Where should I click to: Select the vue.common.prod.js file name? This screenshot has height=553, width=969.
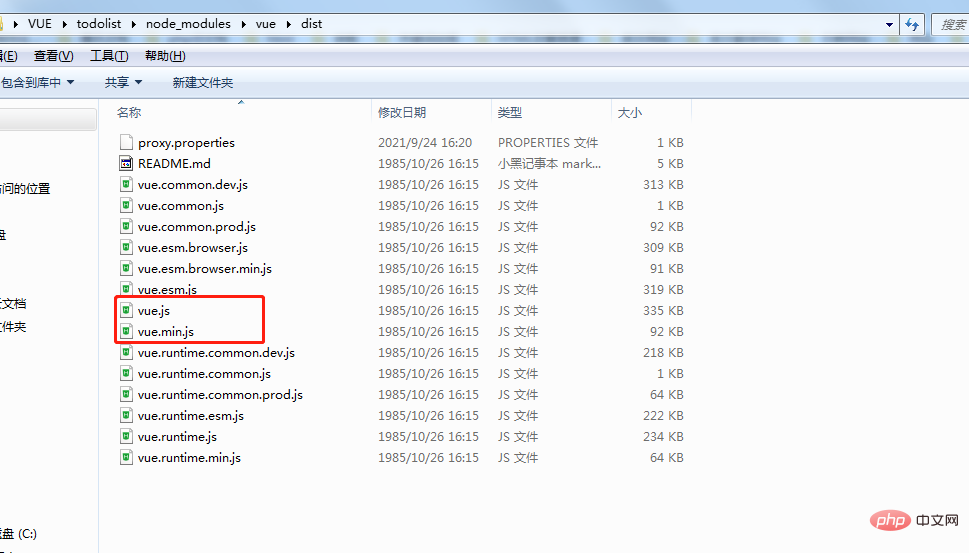coord(197,227)
